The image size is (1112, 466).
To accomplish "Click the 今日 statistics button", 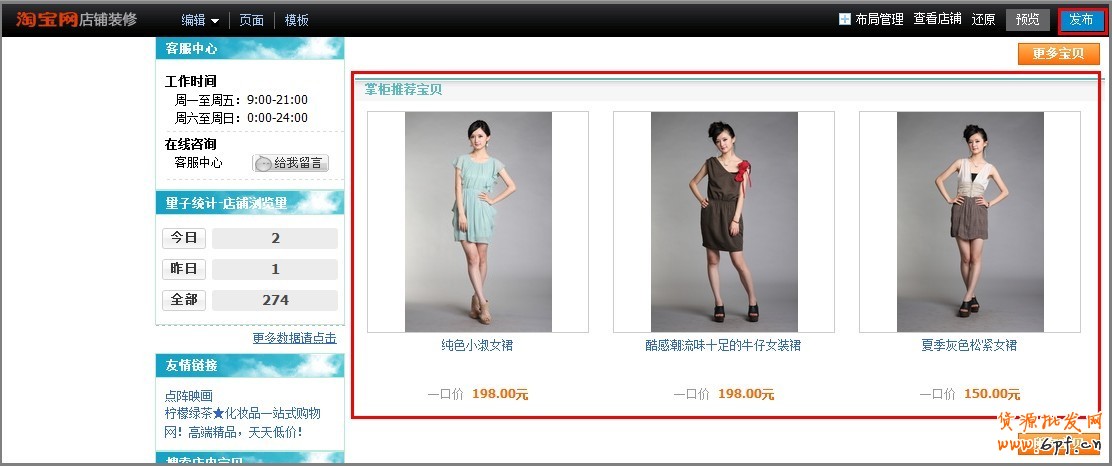I will (x=184, y=238).
